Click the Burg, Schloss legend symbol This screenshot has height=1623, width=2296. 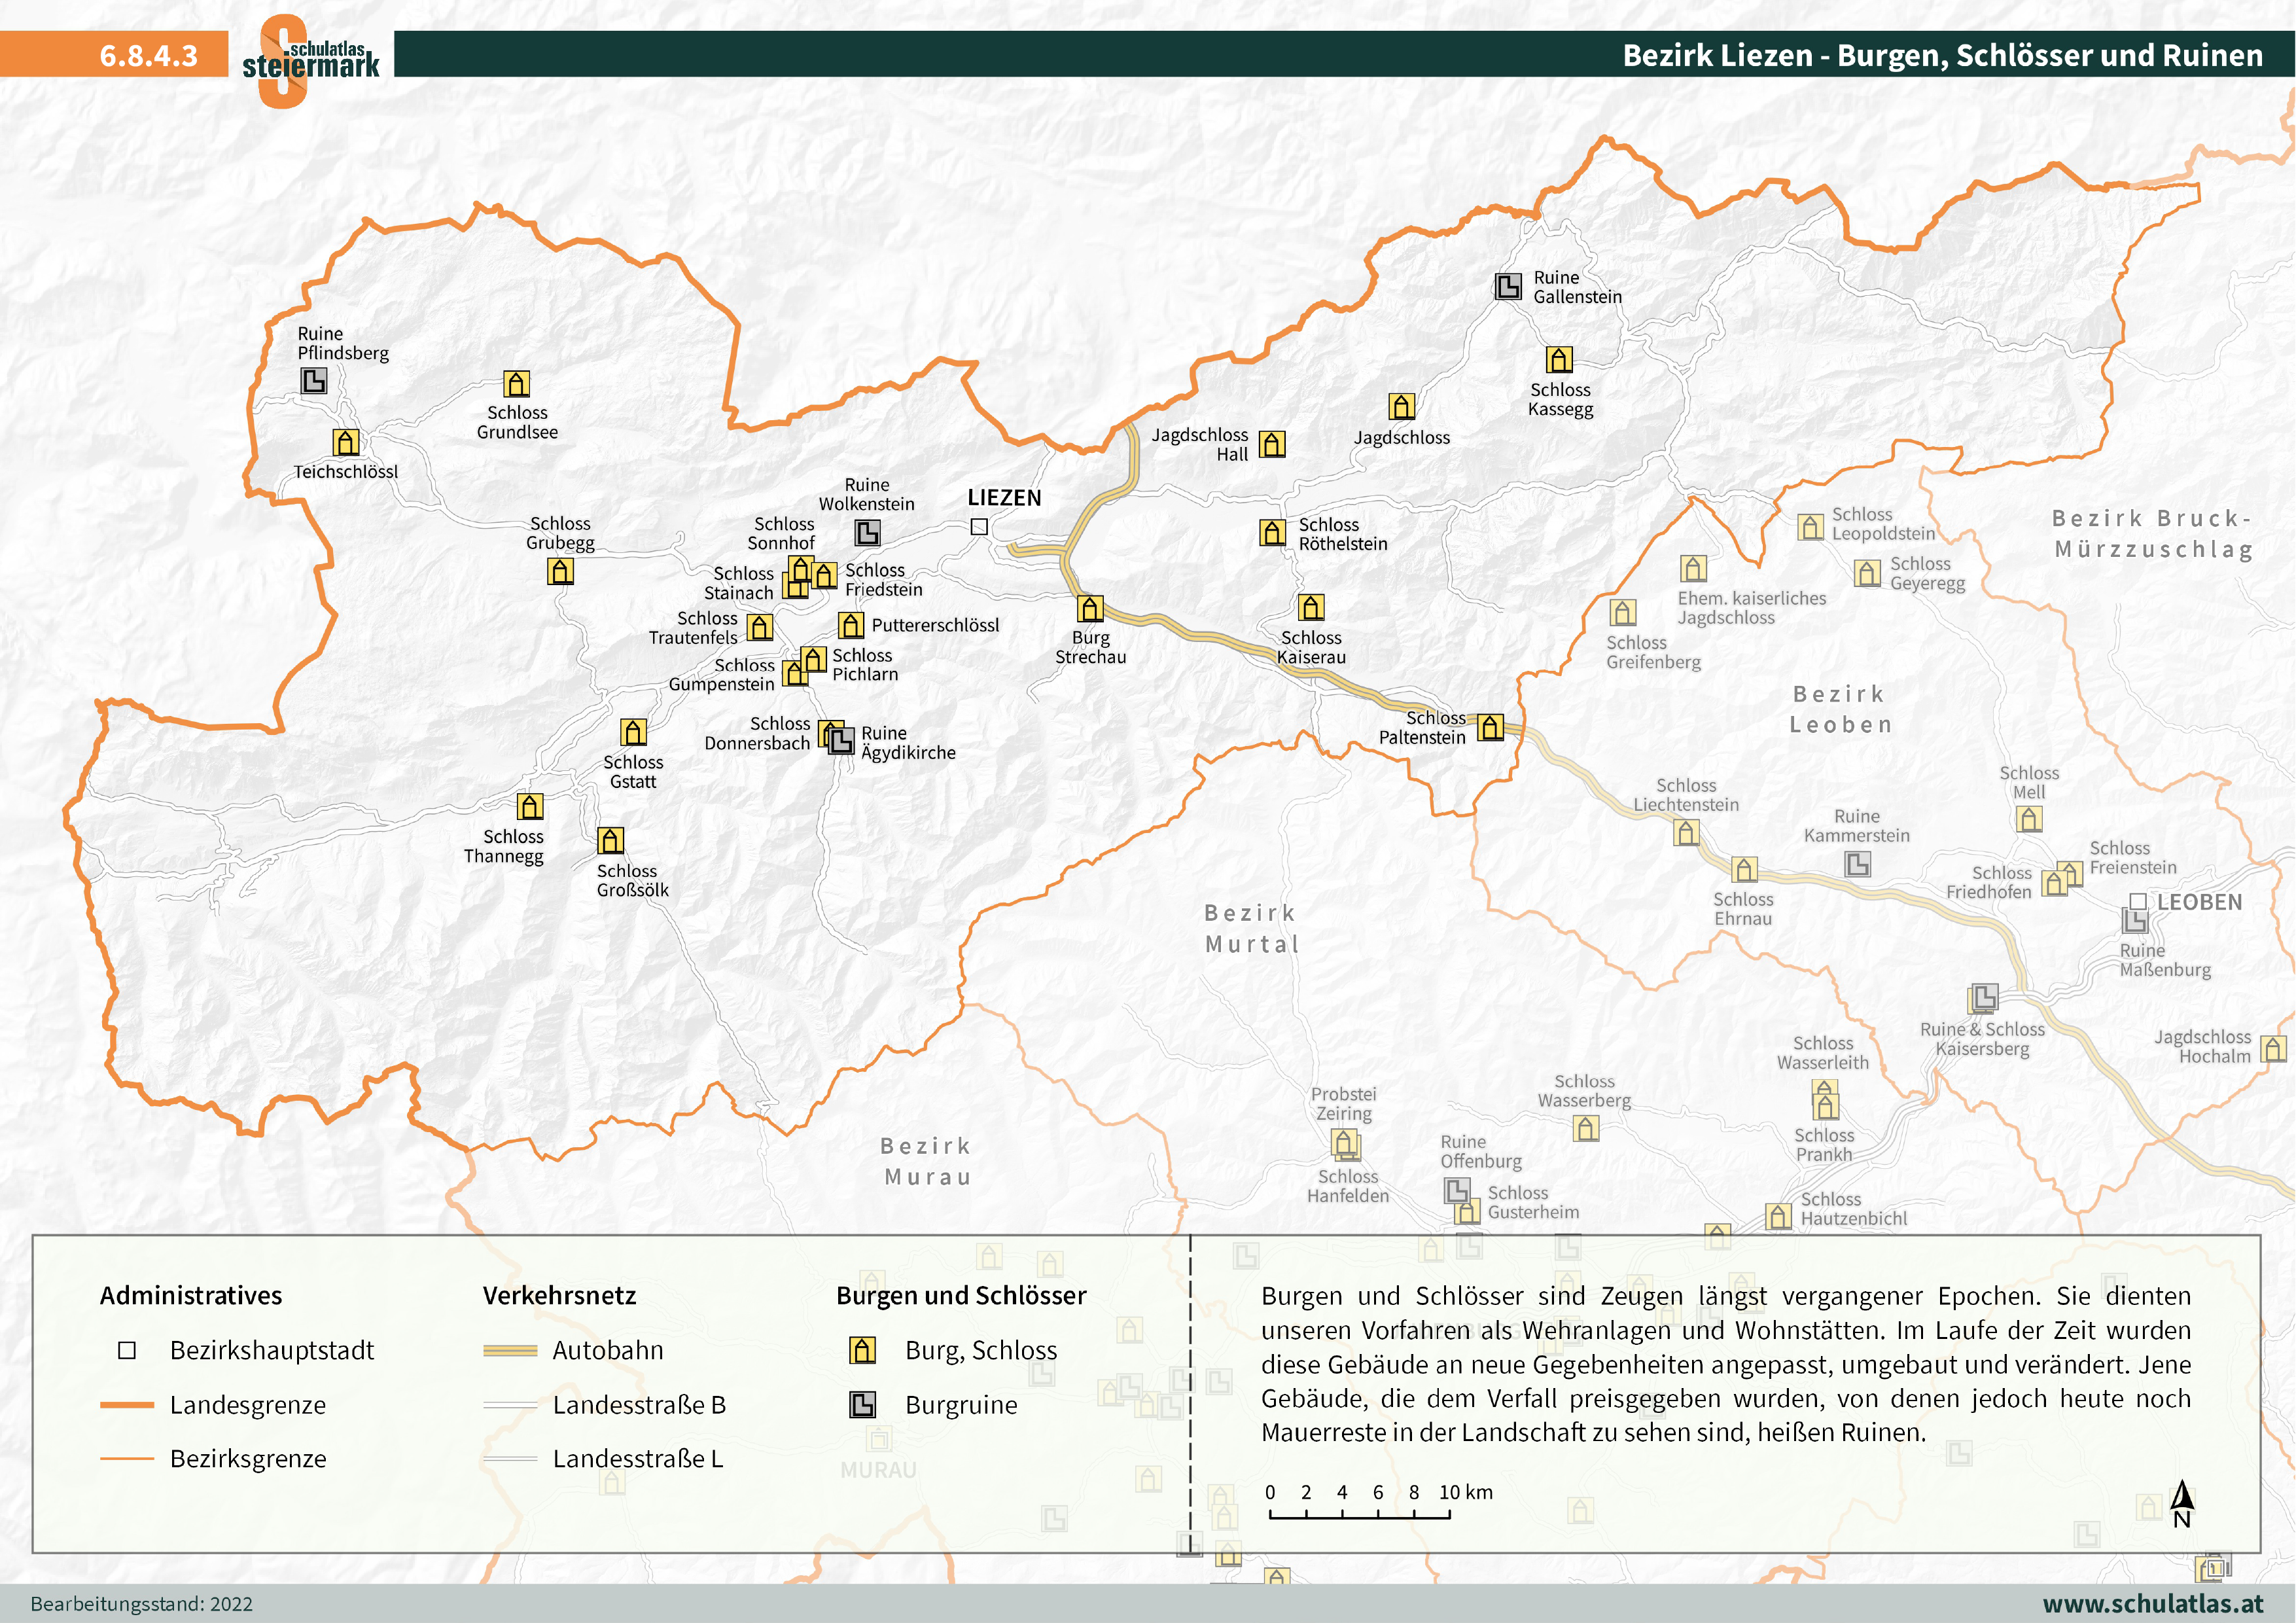pyautogui.click(x=862, y=1350)
